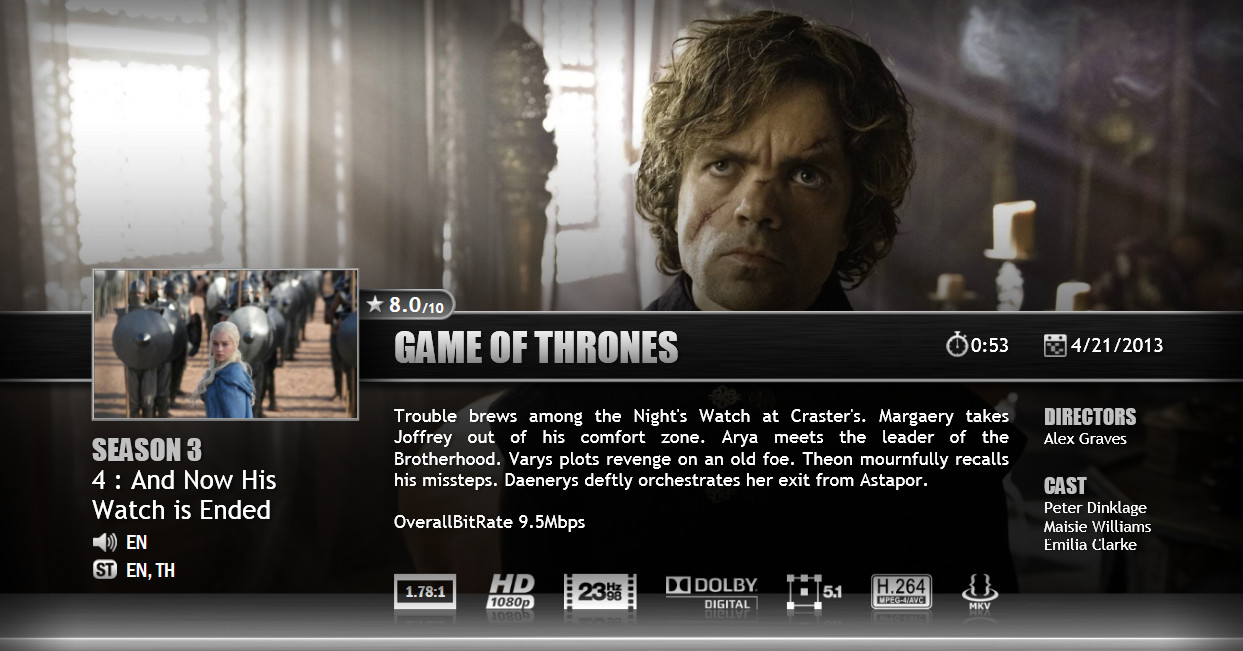Select director Alex Graves
1243x651 pixels.
point(1085,439)
